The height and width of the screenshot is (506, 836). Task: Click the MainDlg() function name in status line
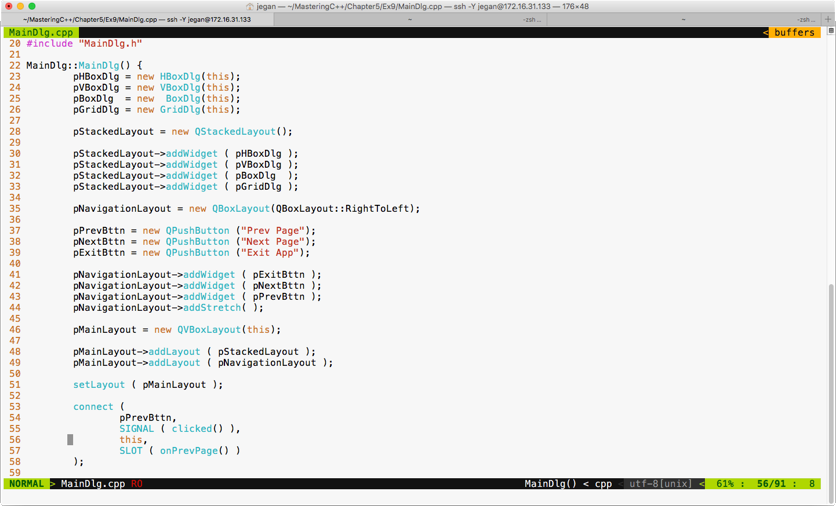coord(552,484)
